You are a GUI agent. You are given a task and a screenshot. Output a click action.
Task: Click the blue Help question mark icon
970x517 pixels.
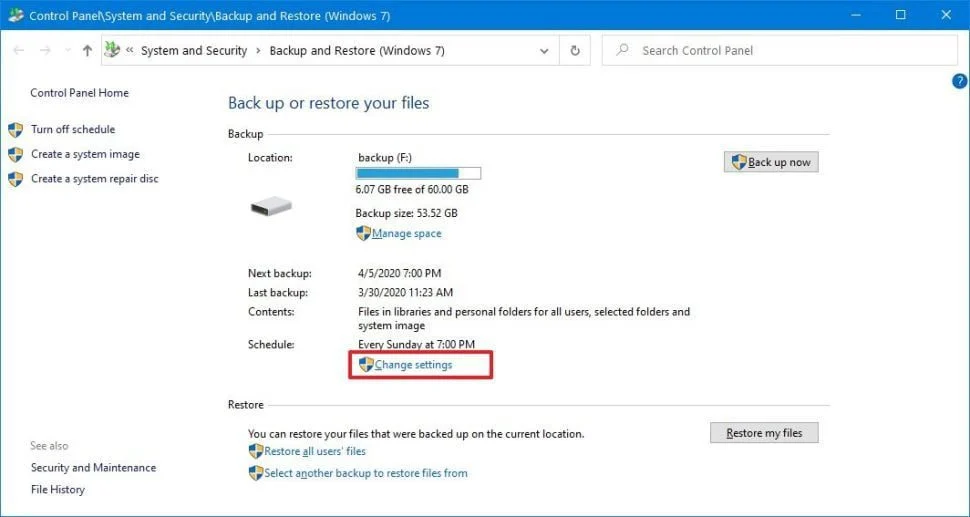tap(960, 81)
